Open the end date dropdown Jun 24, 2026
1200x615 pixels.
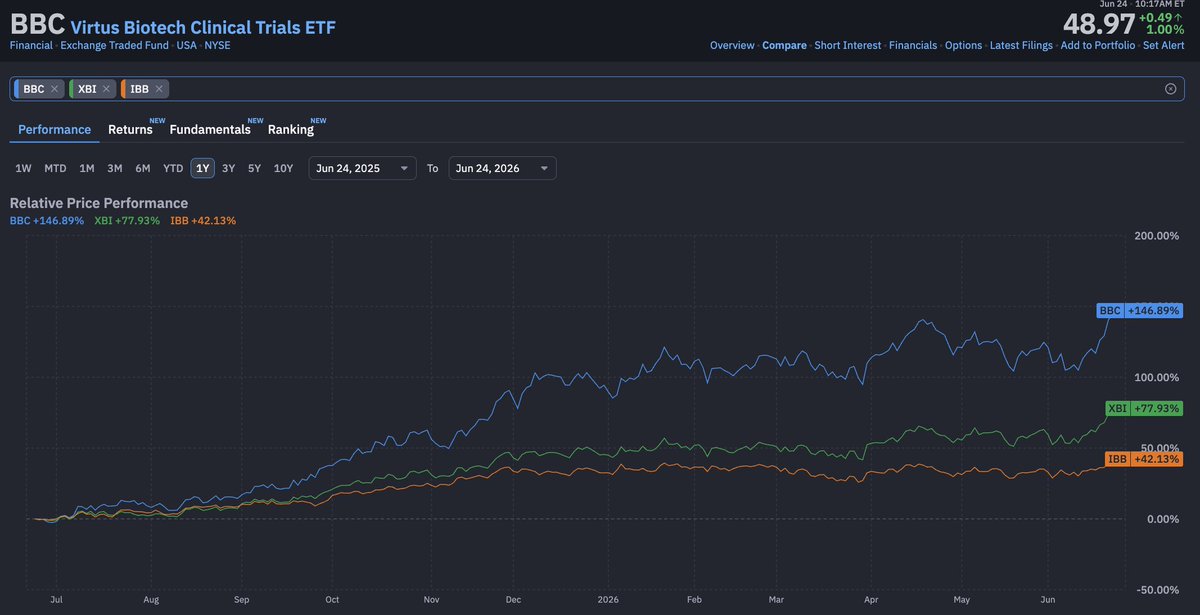(503, 168)
